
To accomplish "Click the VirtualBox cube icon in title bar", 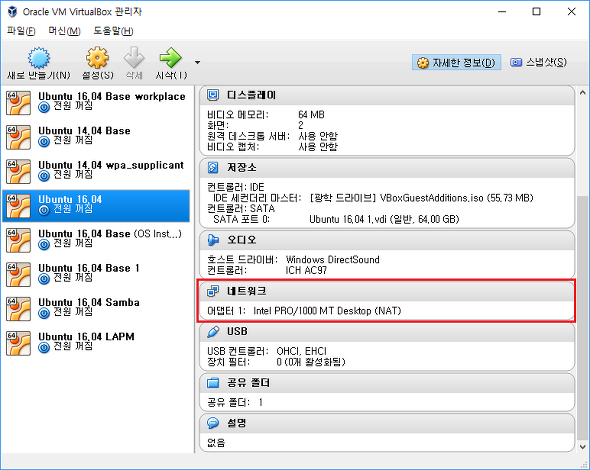I will click(12, 12).
